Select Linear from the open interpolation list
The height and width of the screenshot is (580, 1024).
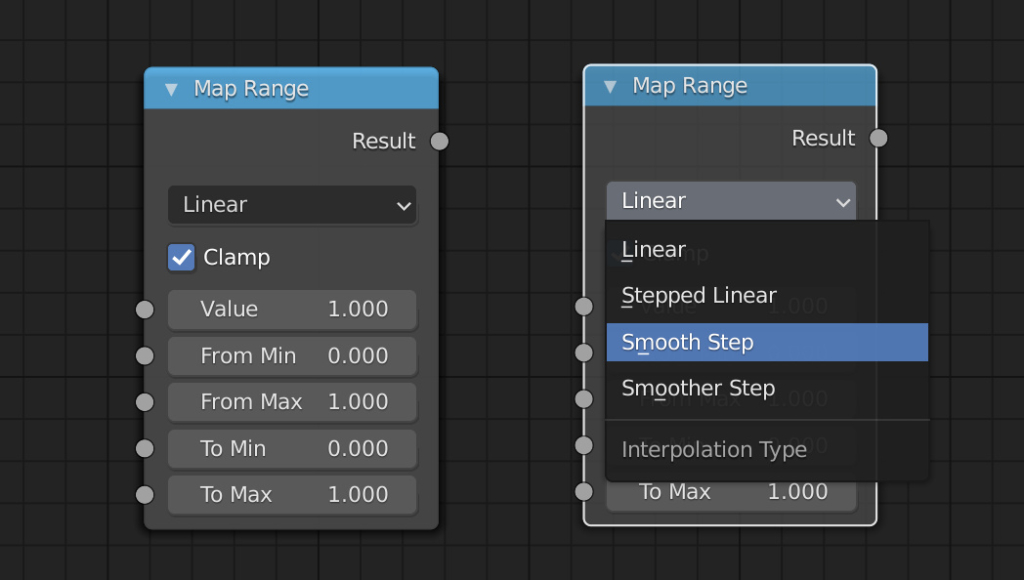pos(655,249)
